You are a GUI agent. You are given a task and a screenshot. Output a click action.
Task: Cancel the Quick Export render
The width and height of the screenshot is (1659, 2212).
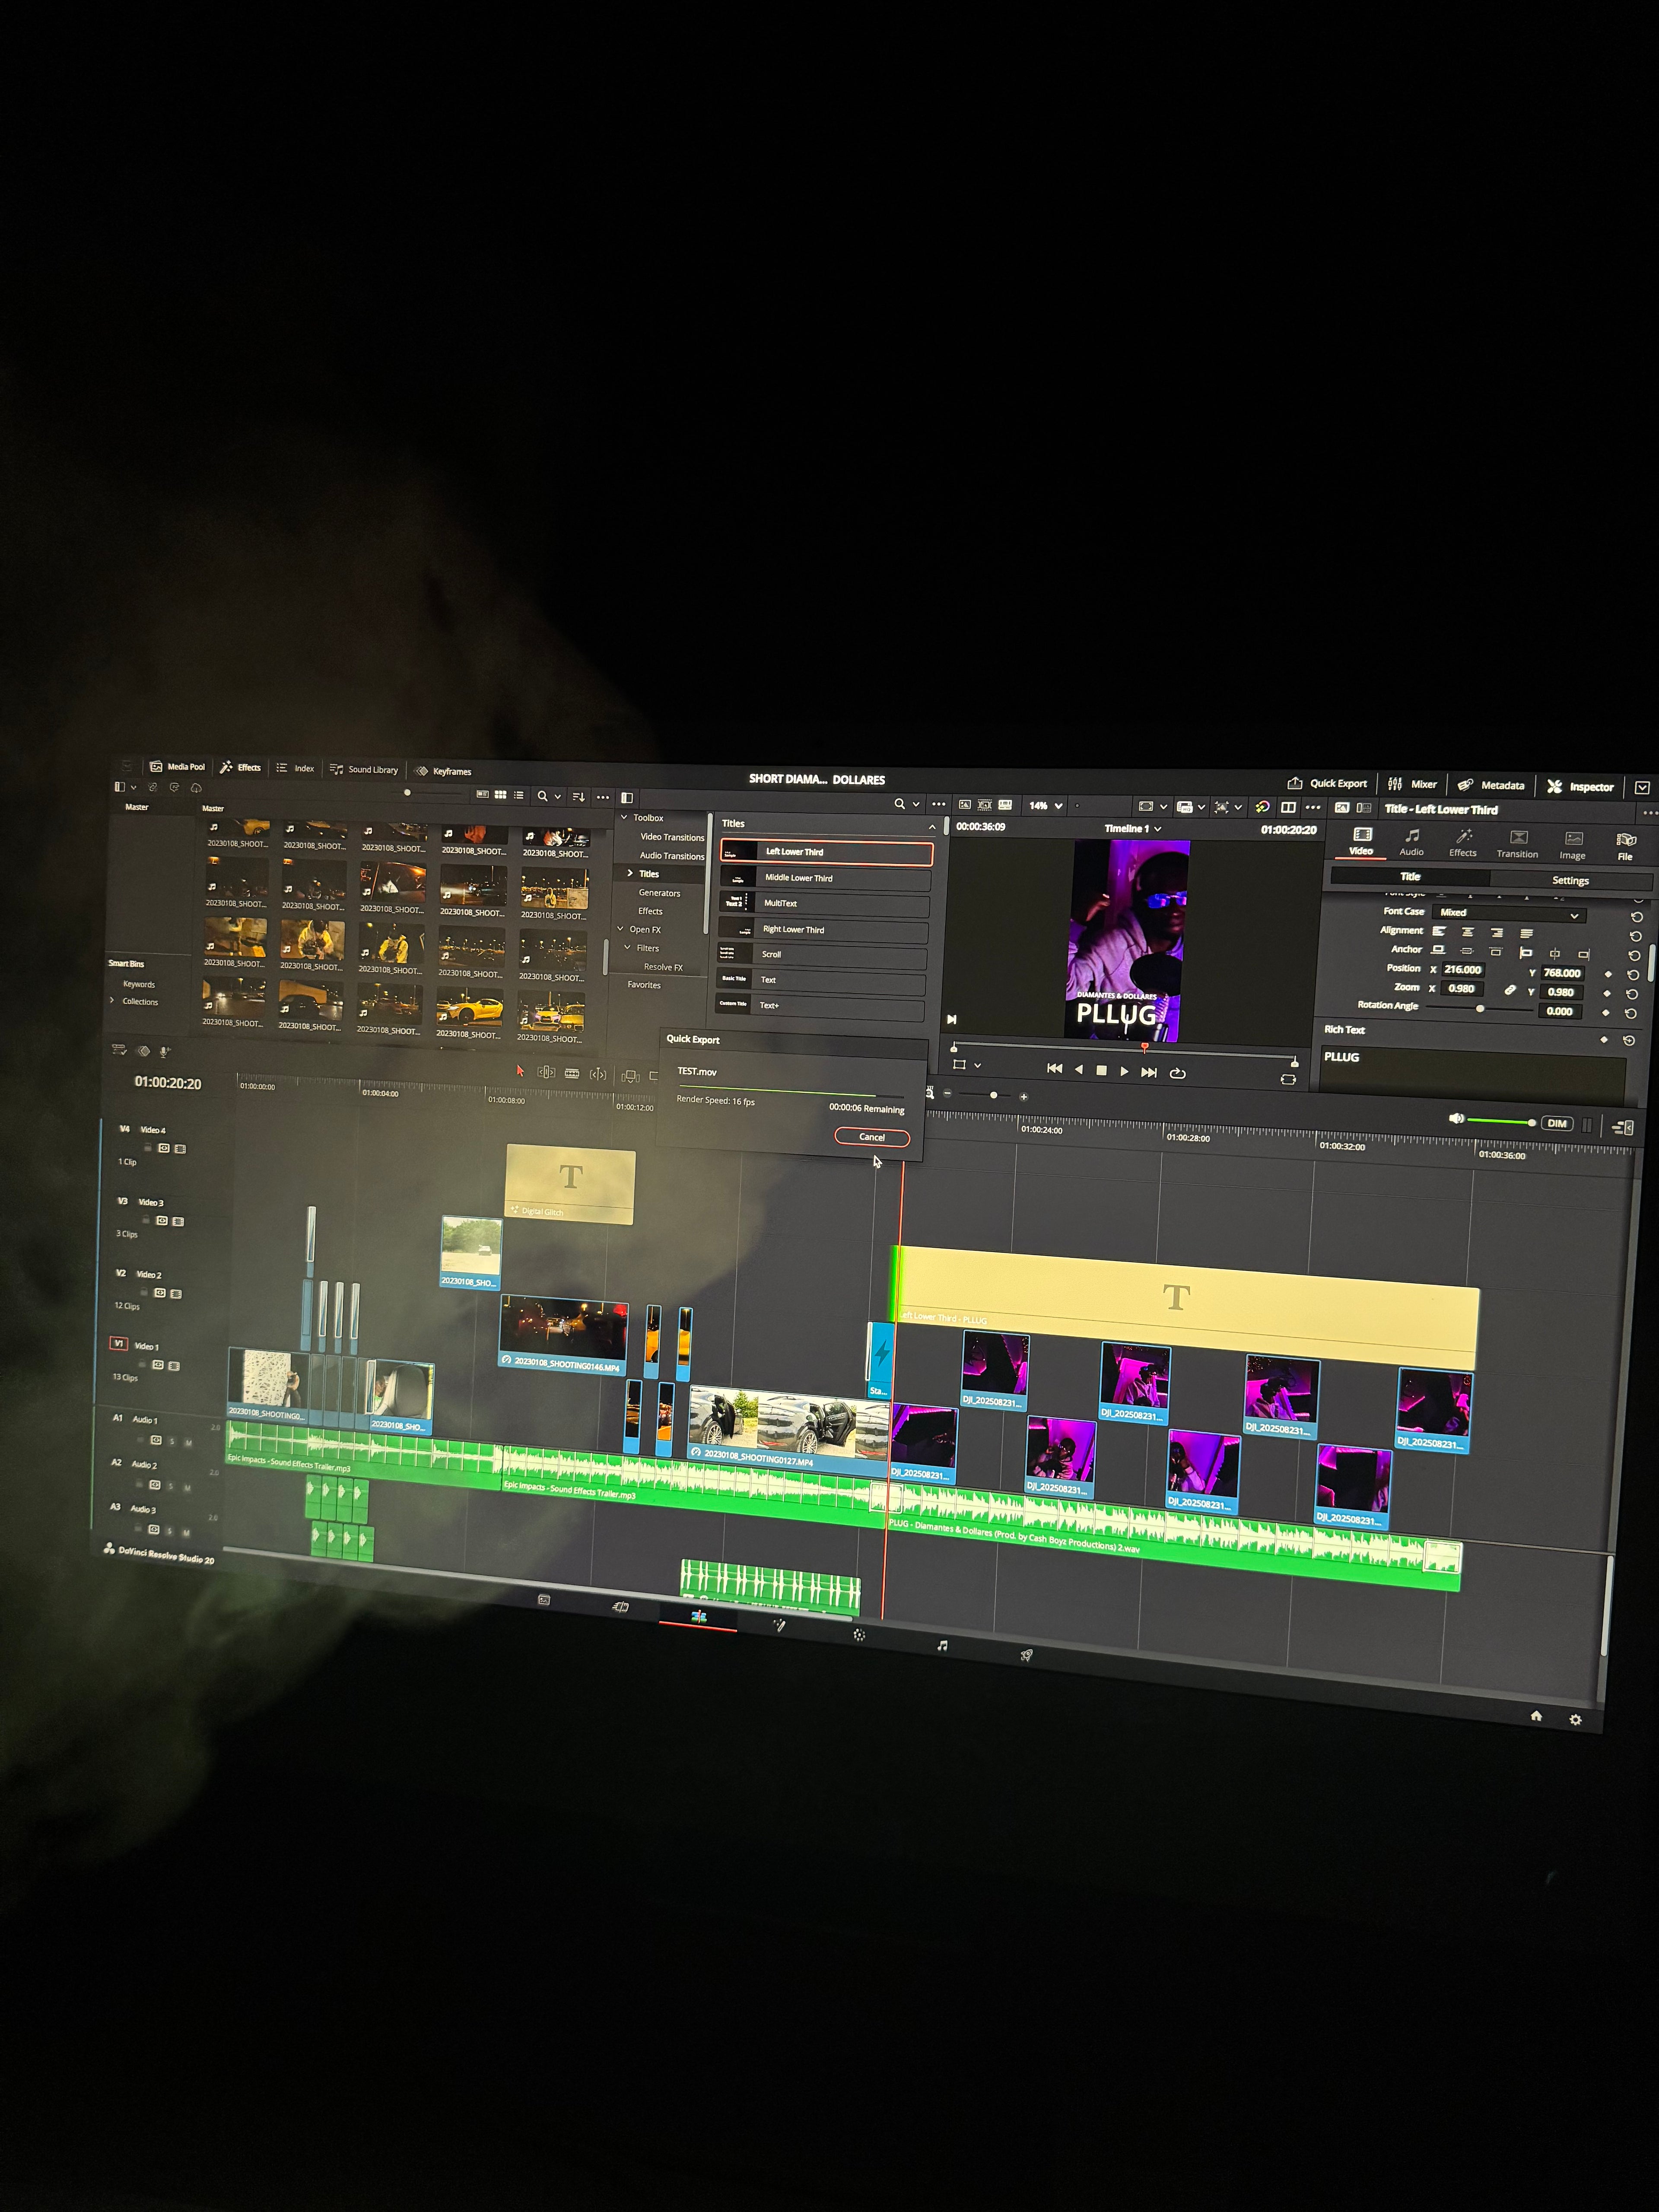[x=872, y=1137]
